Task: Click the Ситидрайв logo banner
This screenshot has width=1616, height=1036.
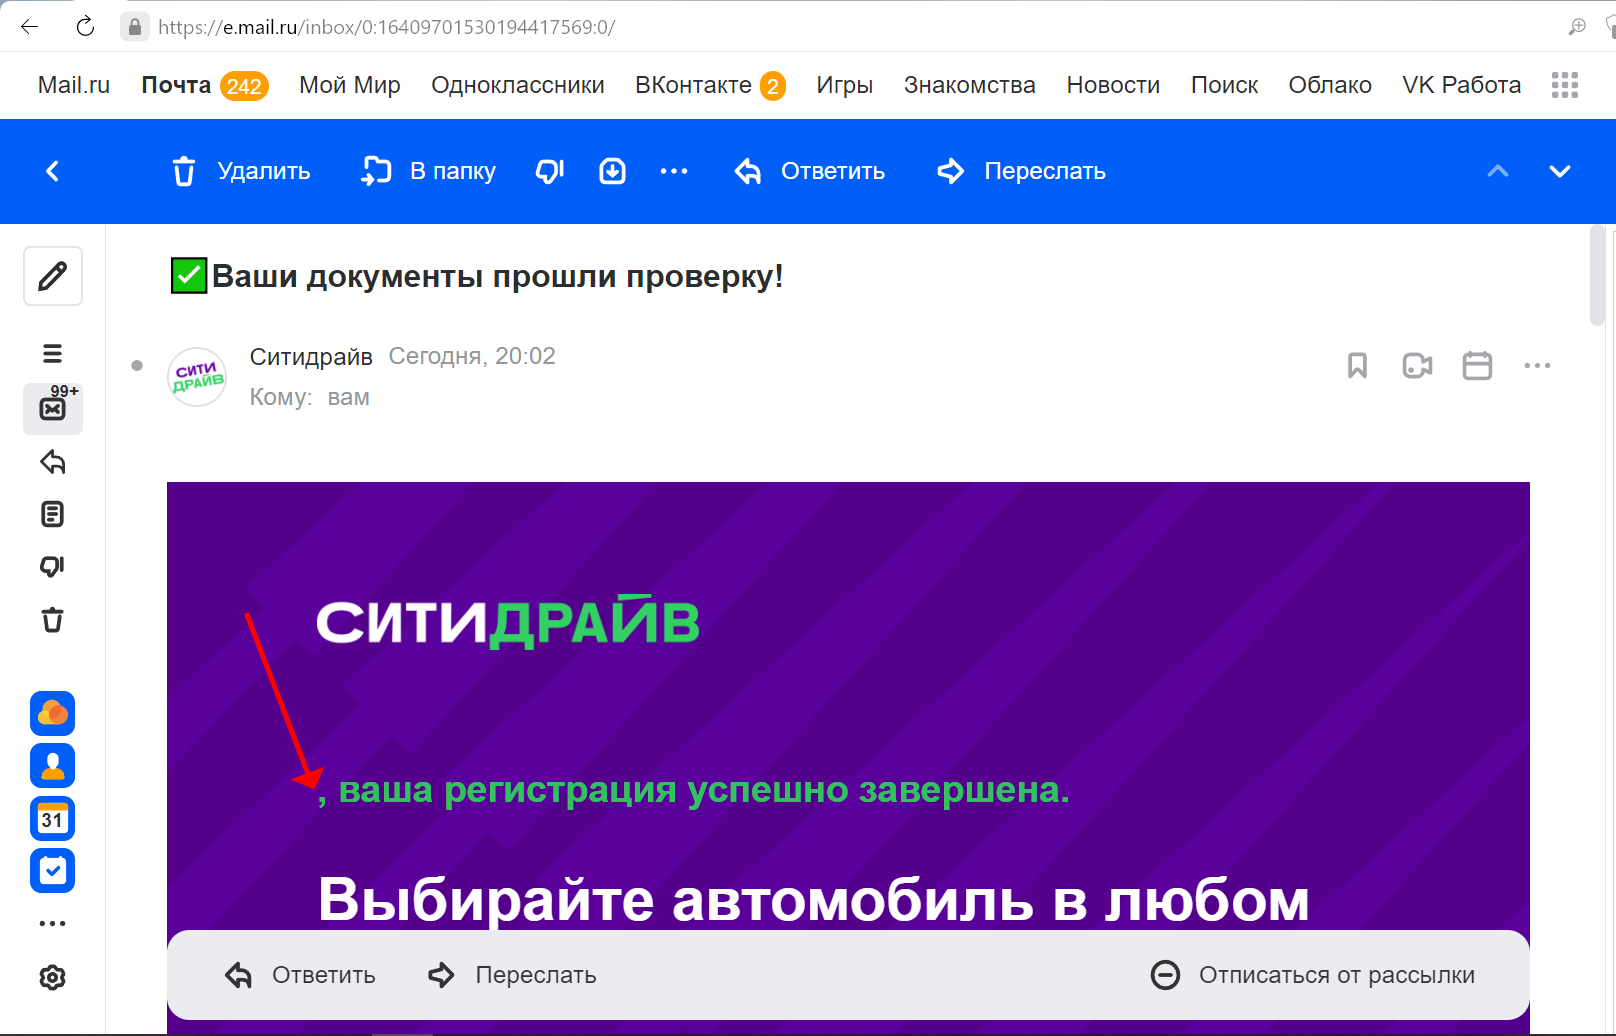Action: [x=508, y=622]
